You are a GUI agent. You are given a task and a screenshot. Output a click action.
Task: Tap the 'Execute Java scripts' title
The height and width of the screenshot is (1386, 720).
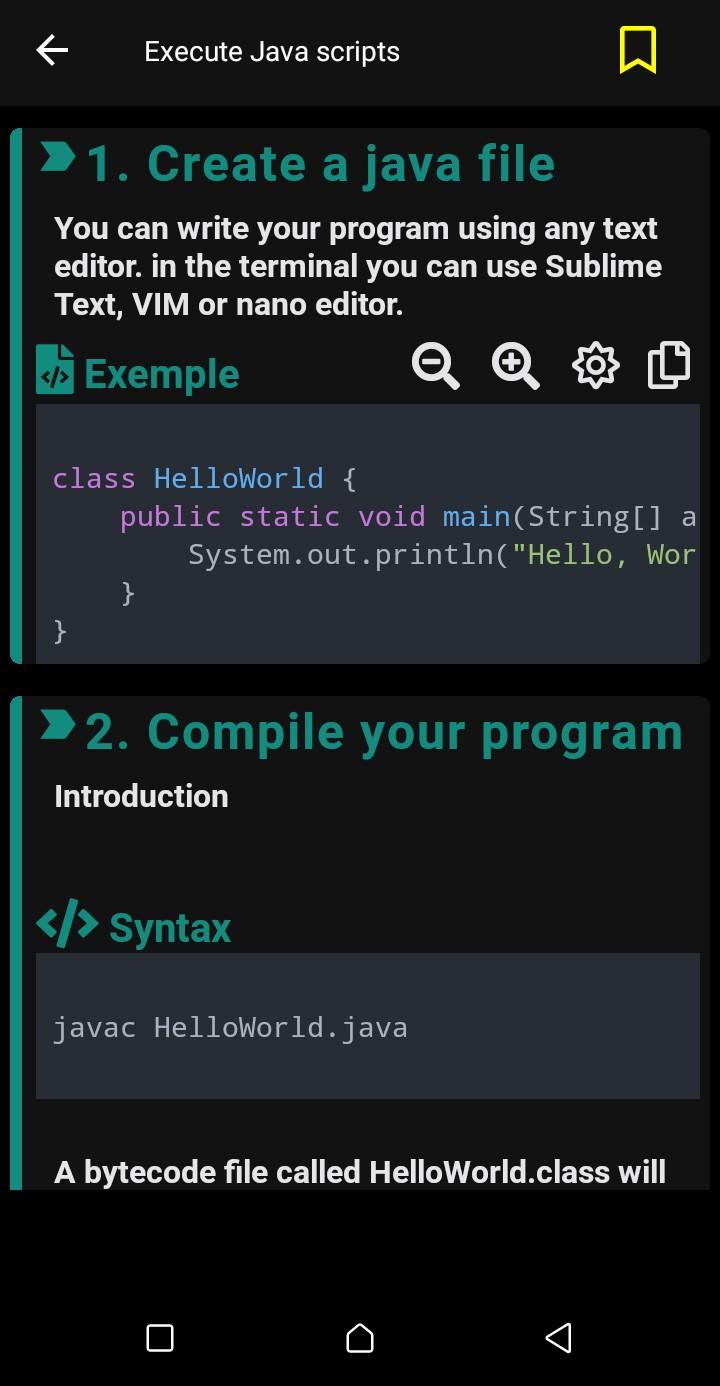coord(272,52)
